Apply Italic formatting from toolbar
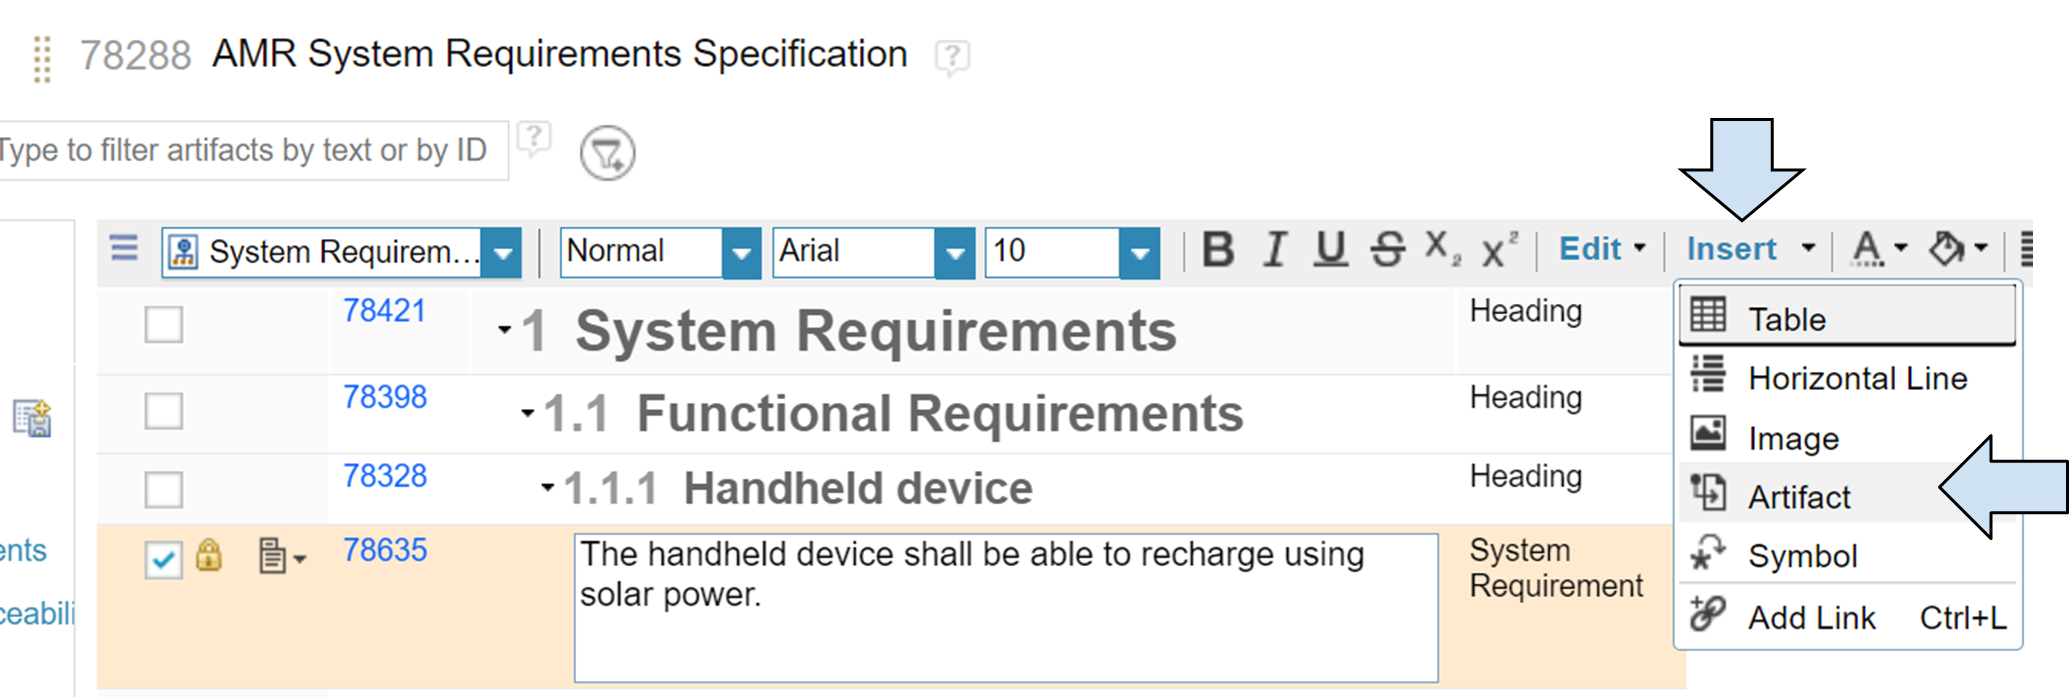The width and height of the screenshot is (2069, 697). pos(1274,250)
